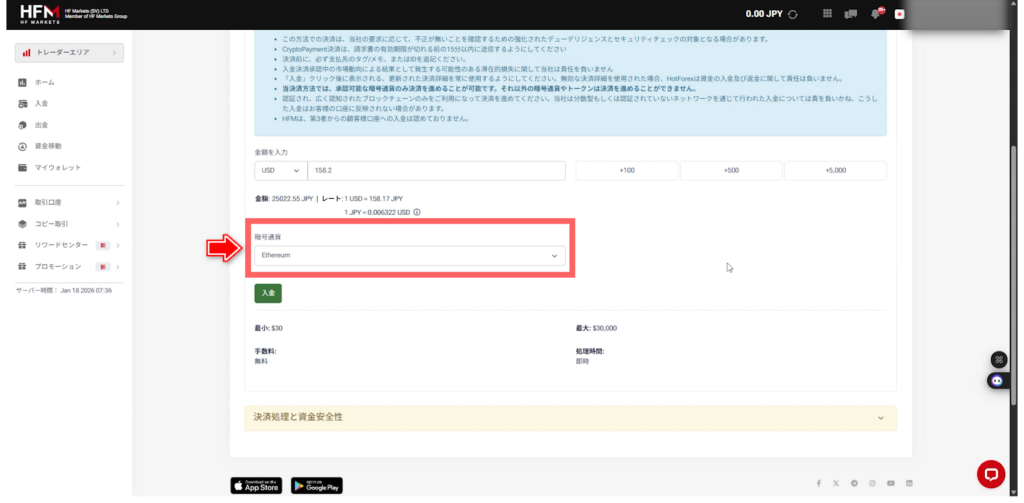Open the apps grid menu icon
1024x503 pixels.
[x=827, y=15]
